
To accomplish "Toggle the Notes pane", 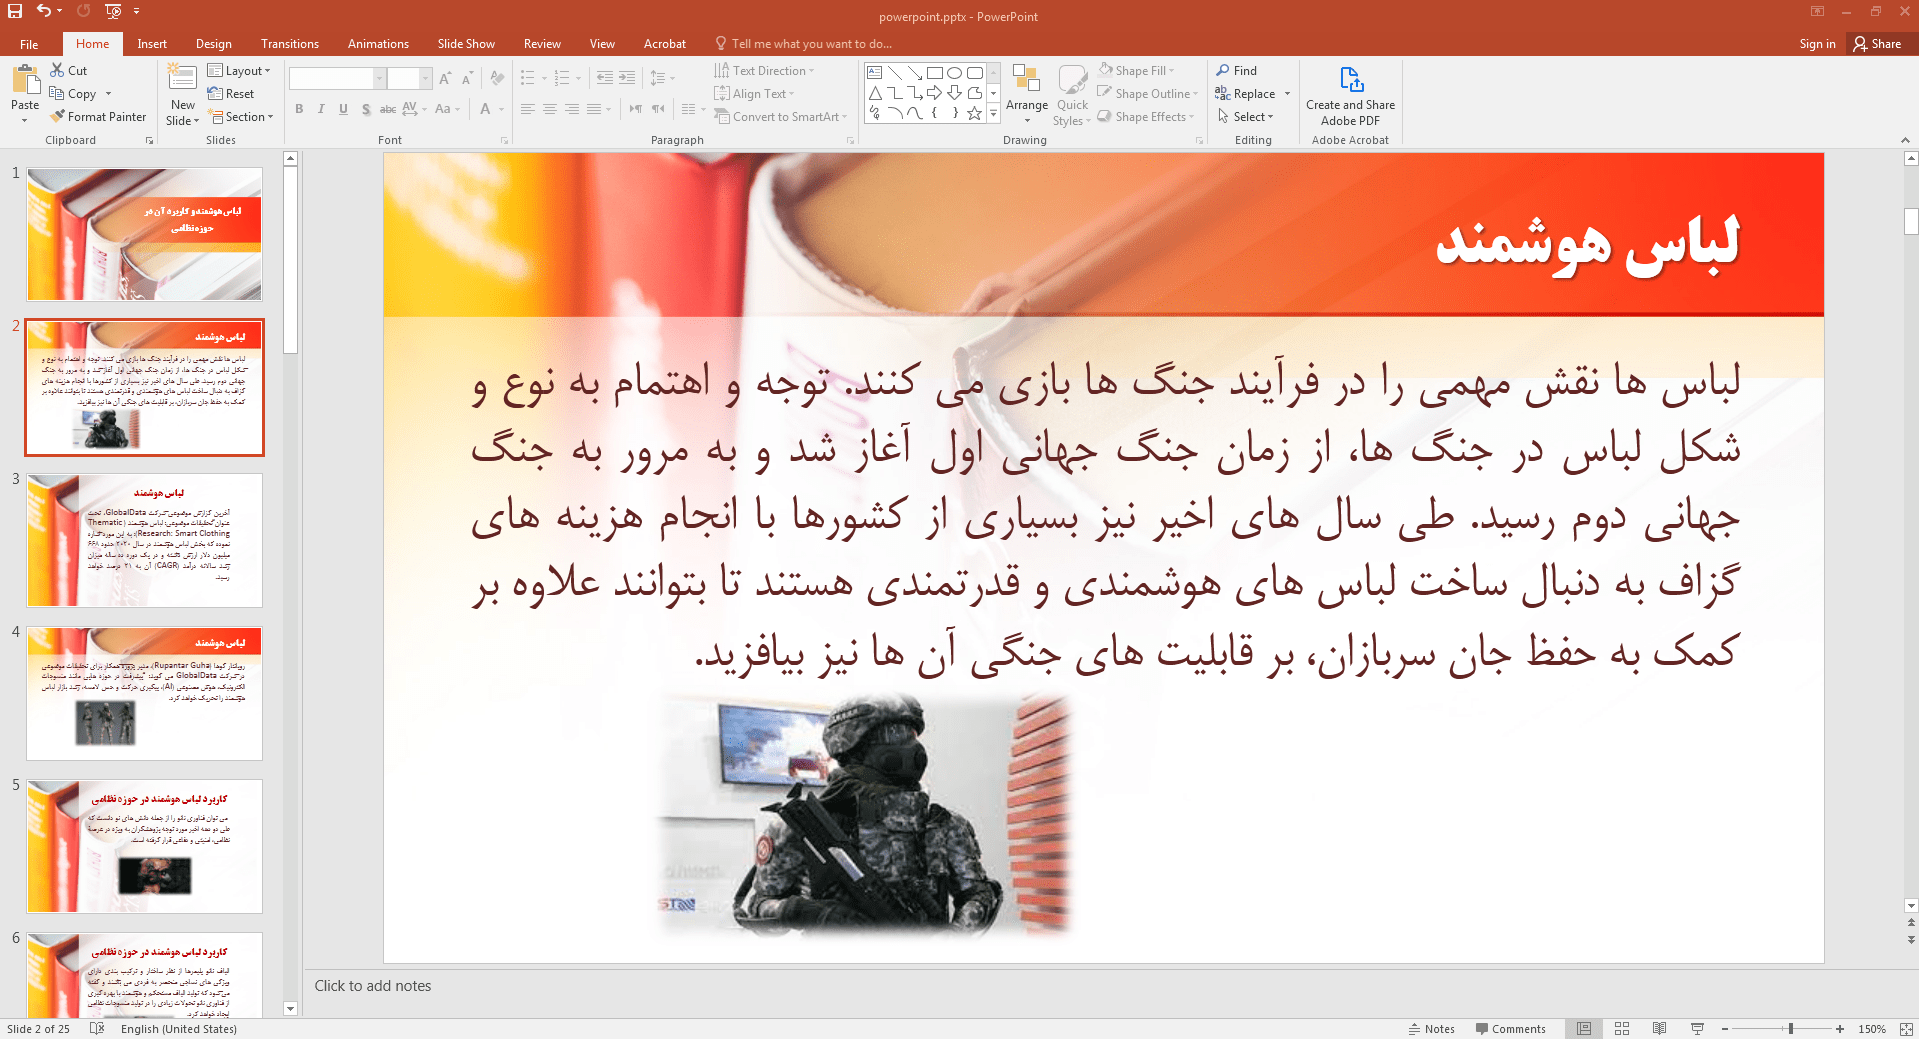I will (x=1432, y=1029).
